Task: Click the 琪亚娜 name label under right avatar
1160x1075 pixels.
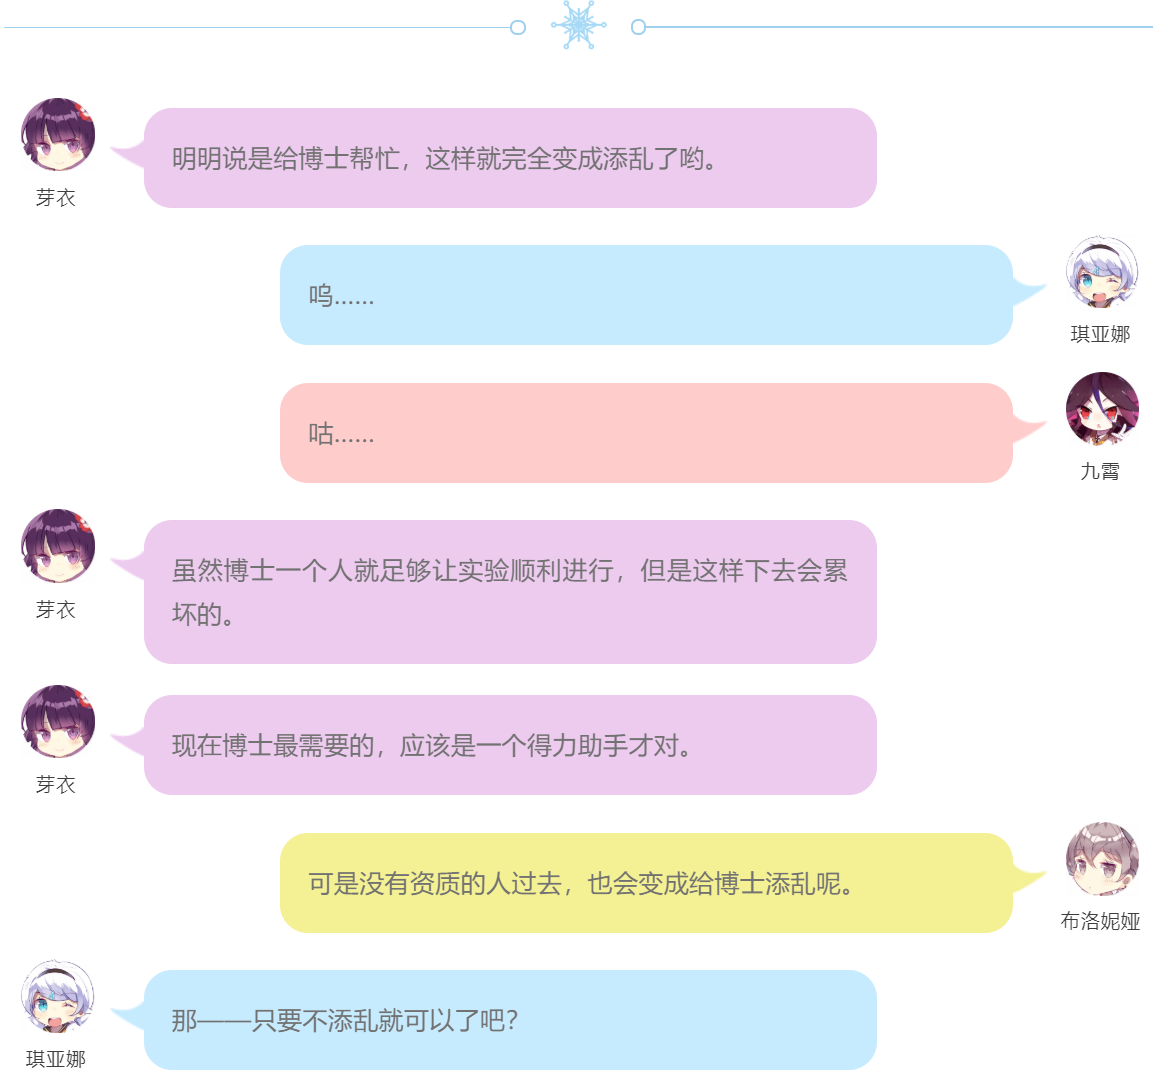Action: click(x=1100, y=334)
